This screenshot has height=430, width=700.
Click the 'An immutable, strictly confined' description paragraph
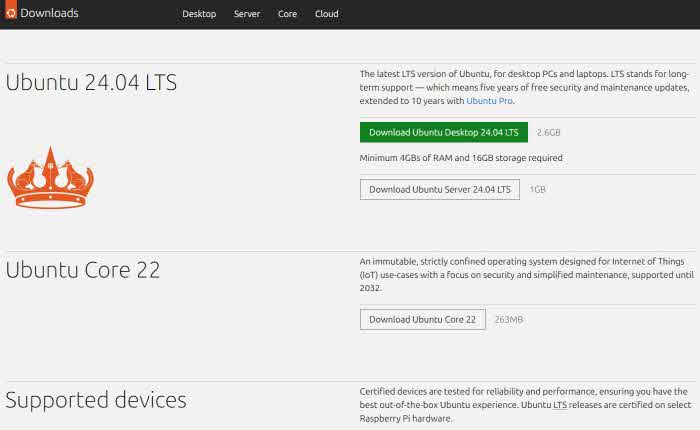pos(527,275)
